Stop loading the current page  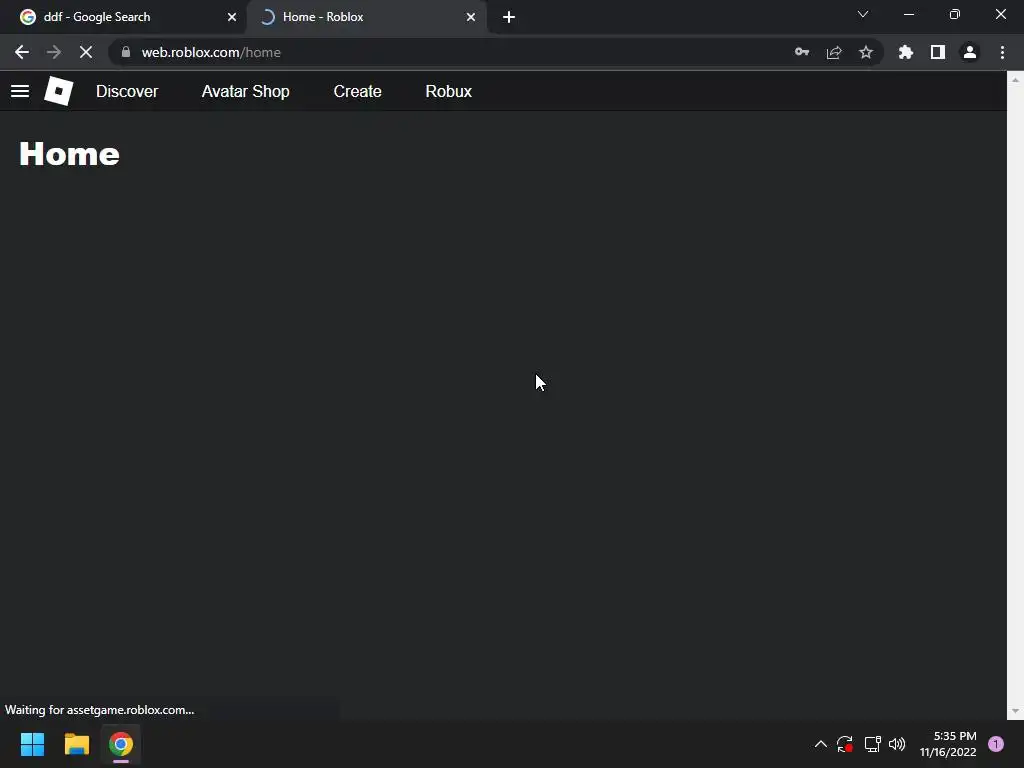click(86, 52)
